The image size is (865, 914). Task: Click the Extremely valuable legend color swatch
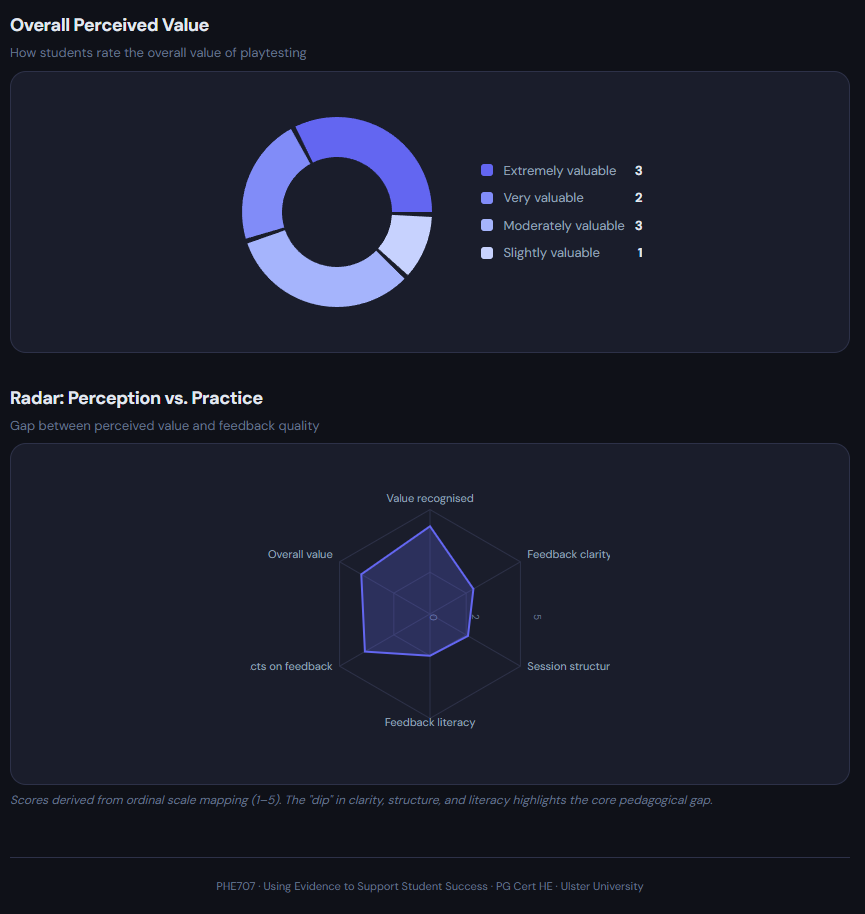click(x=487, y=171)
